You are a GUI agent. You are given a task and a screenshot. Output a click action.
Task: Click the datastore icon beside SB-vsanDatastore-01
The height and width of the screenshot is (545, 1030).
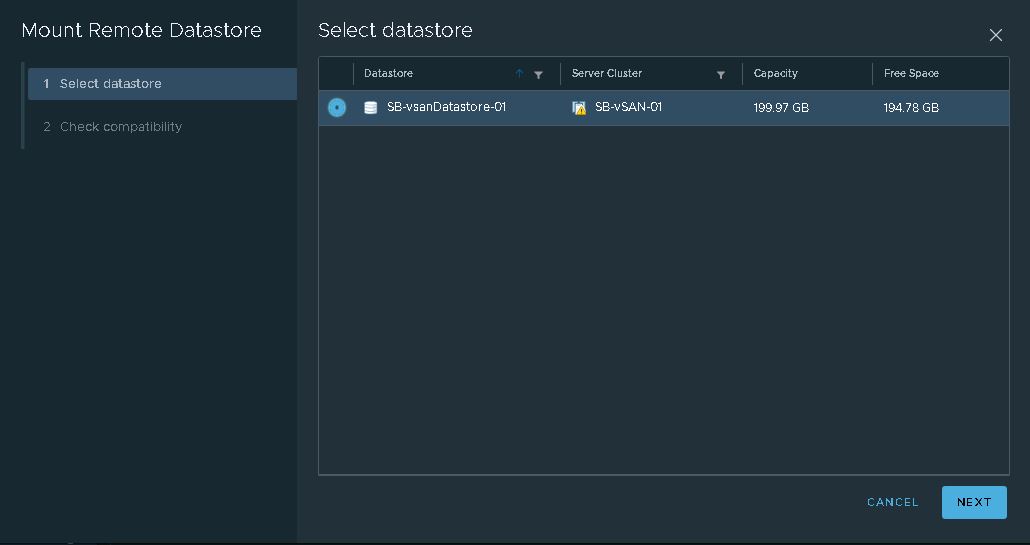[370, 108]
